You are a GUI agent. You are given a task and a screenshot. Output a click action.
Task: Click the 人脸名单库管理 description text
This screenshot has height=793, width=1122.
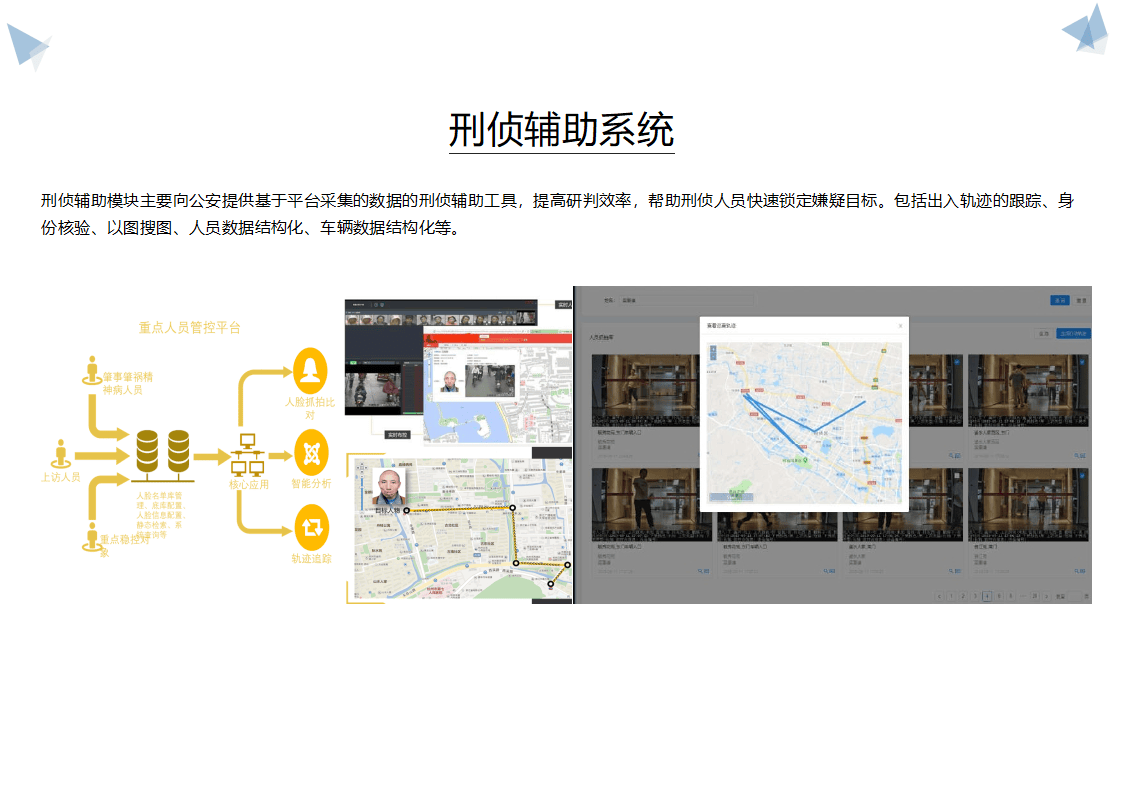160,515
